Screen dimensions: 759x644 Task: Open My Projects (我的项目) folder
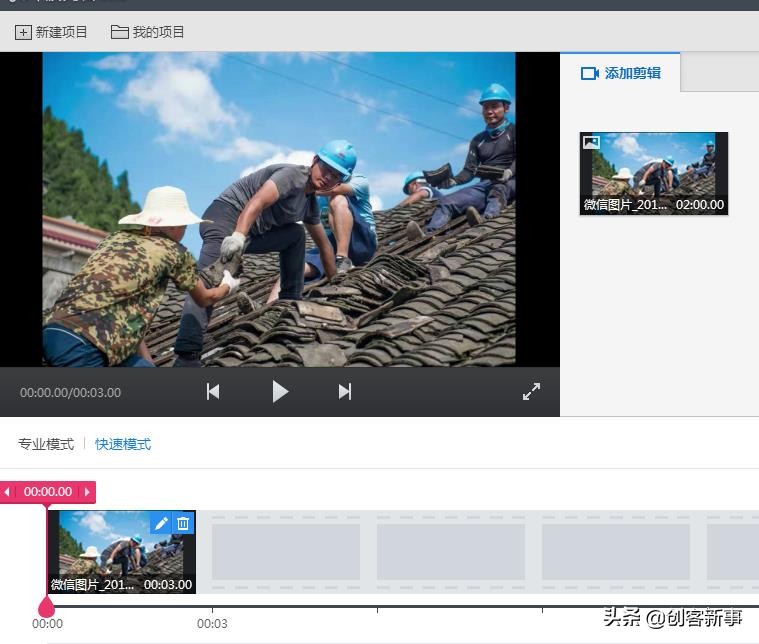point(148,32)
